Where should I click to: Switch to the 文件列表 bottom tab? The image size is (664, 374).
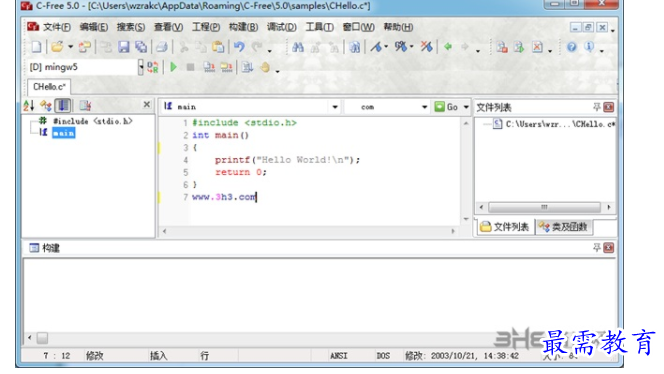click(505, 227)
